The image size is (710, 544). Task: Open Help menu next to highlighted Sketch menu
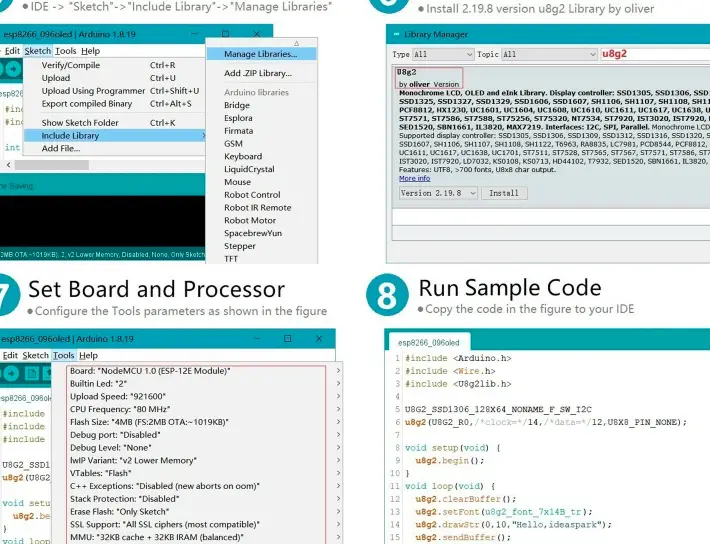click(x=90, y=51)
